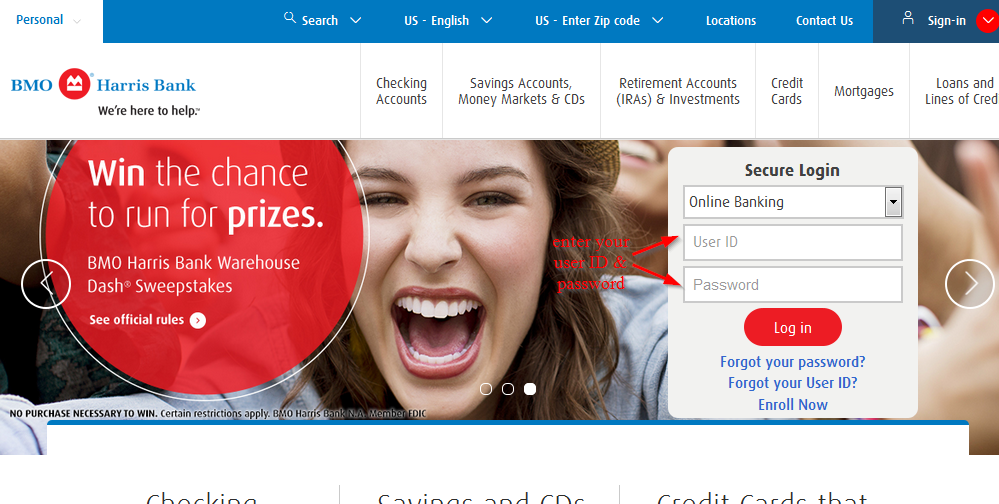
Task: Click BMO Harris Bank Warehouse Dash Sweepstakes text
Action: 193,274
